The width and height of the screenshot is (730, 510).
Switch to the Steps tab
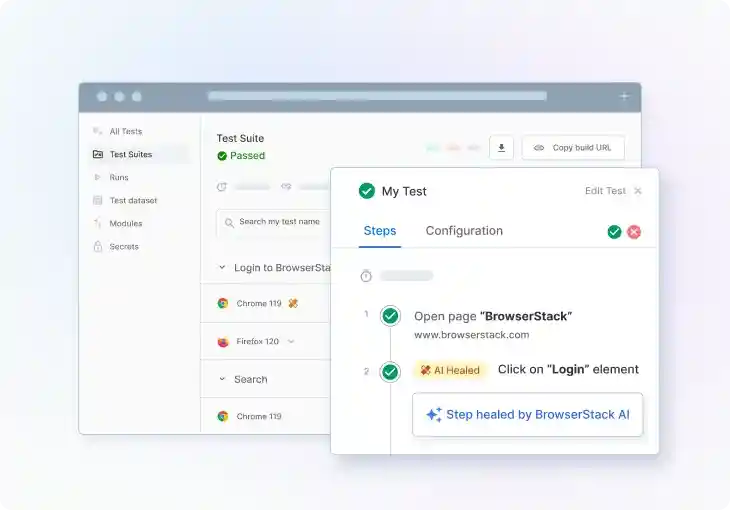coord(380,231)
